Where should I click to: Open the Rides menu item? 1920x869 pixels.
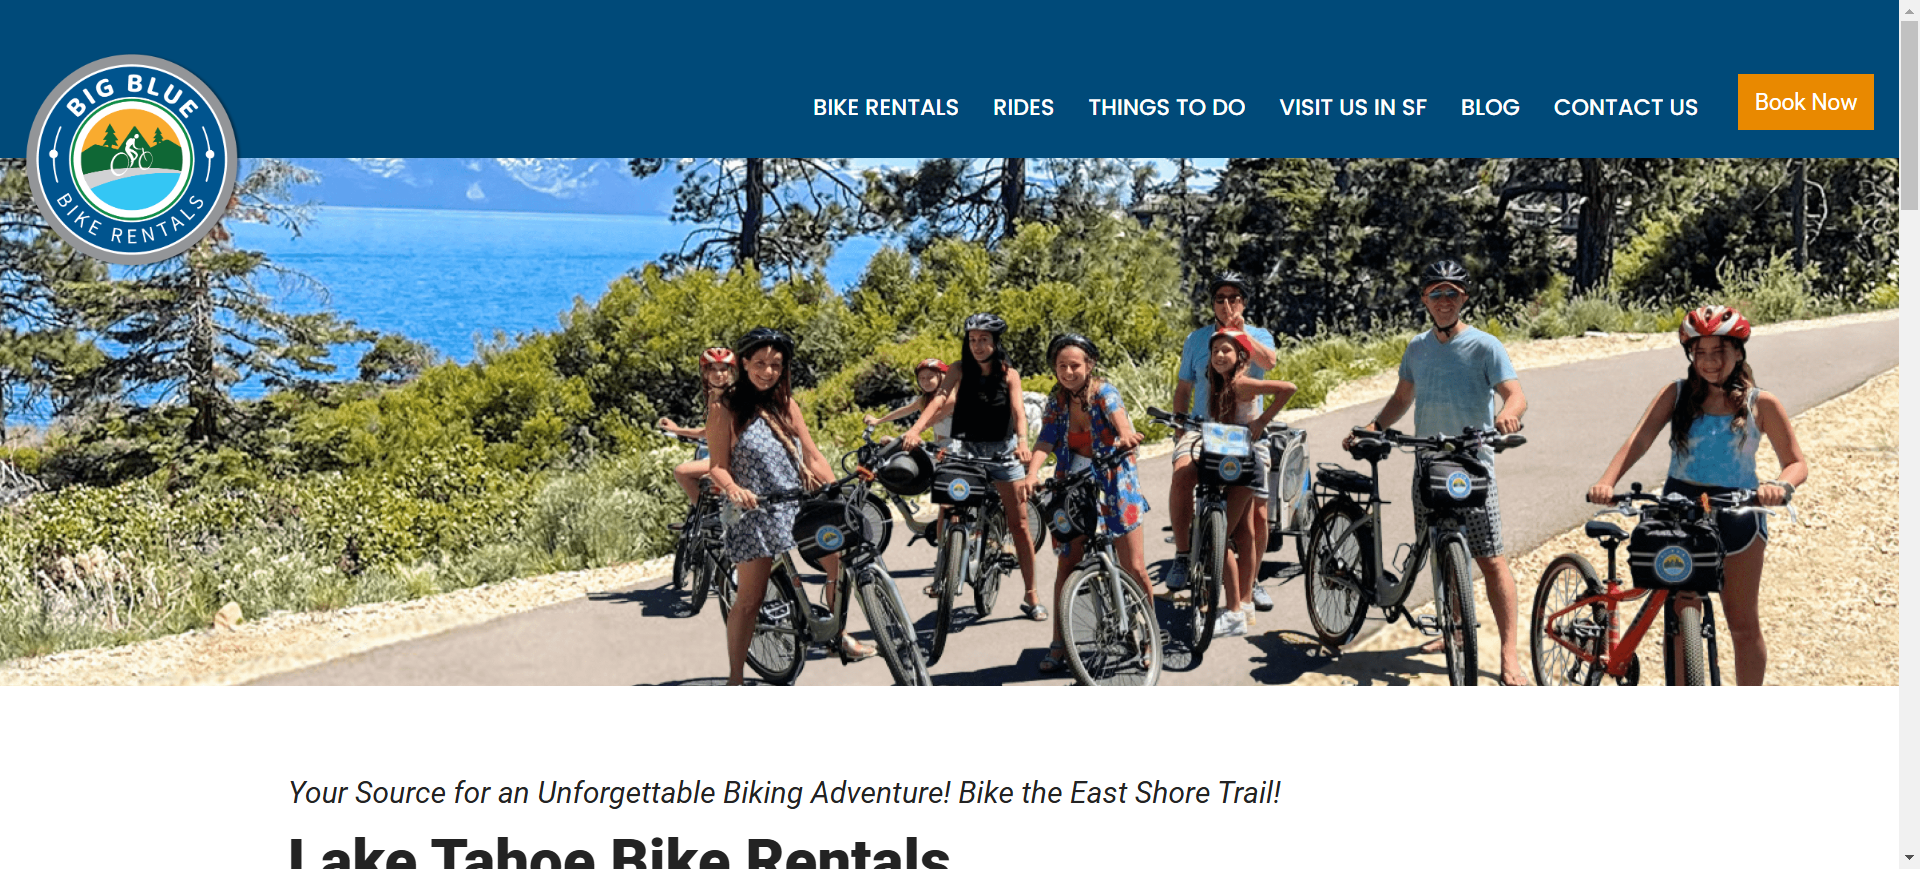tap(1023, 107)
